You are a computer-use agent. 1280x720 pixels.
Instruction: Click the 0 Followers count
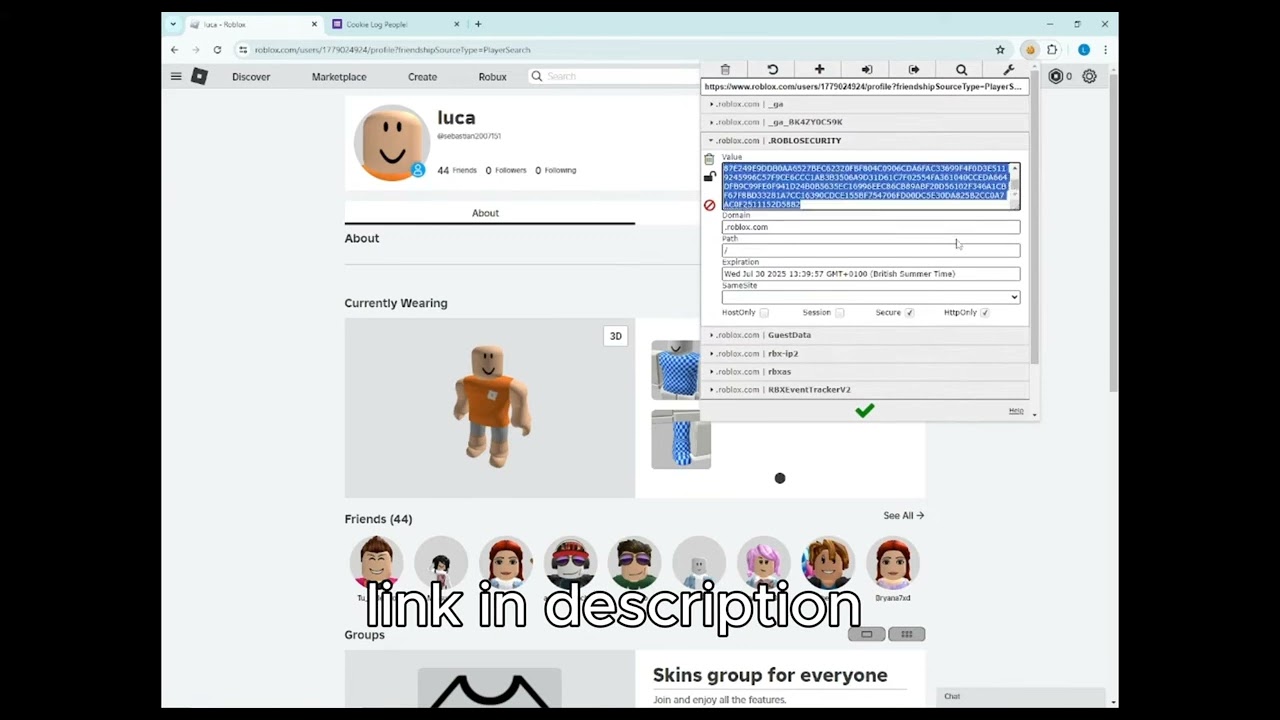[x=506, y=170]
